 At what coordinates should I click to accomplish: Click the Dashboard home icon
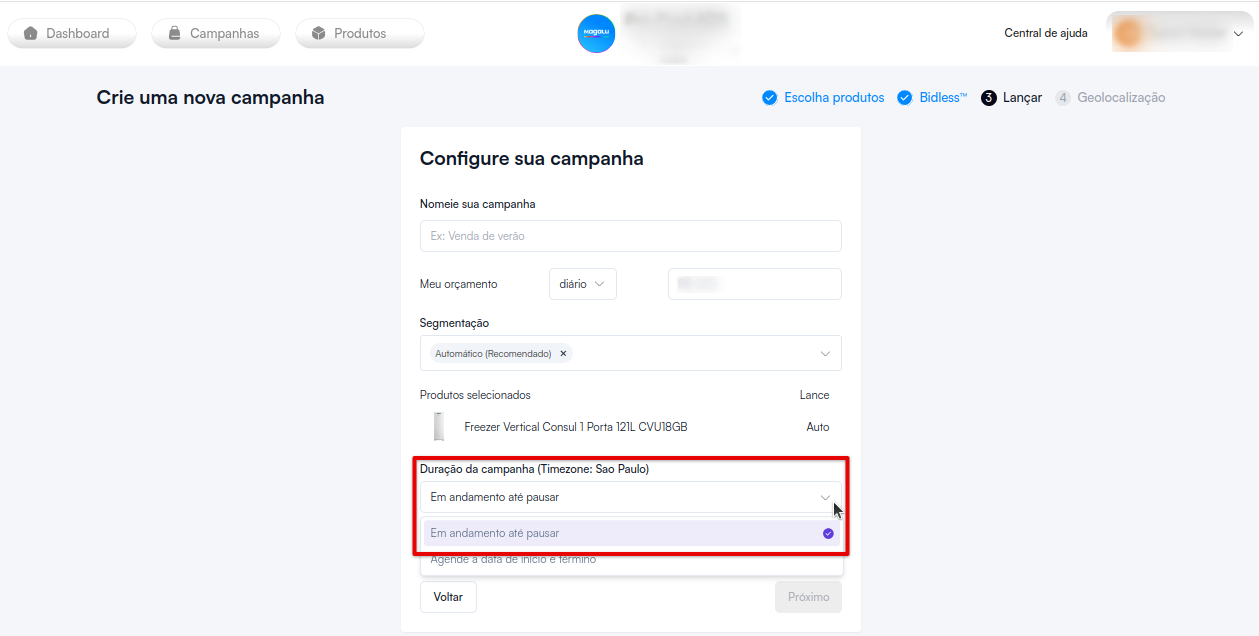[x=31, y=33]
